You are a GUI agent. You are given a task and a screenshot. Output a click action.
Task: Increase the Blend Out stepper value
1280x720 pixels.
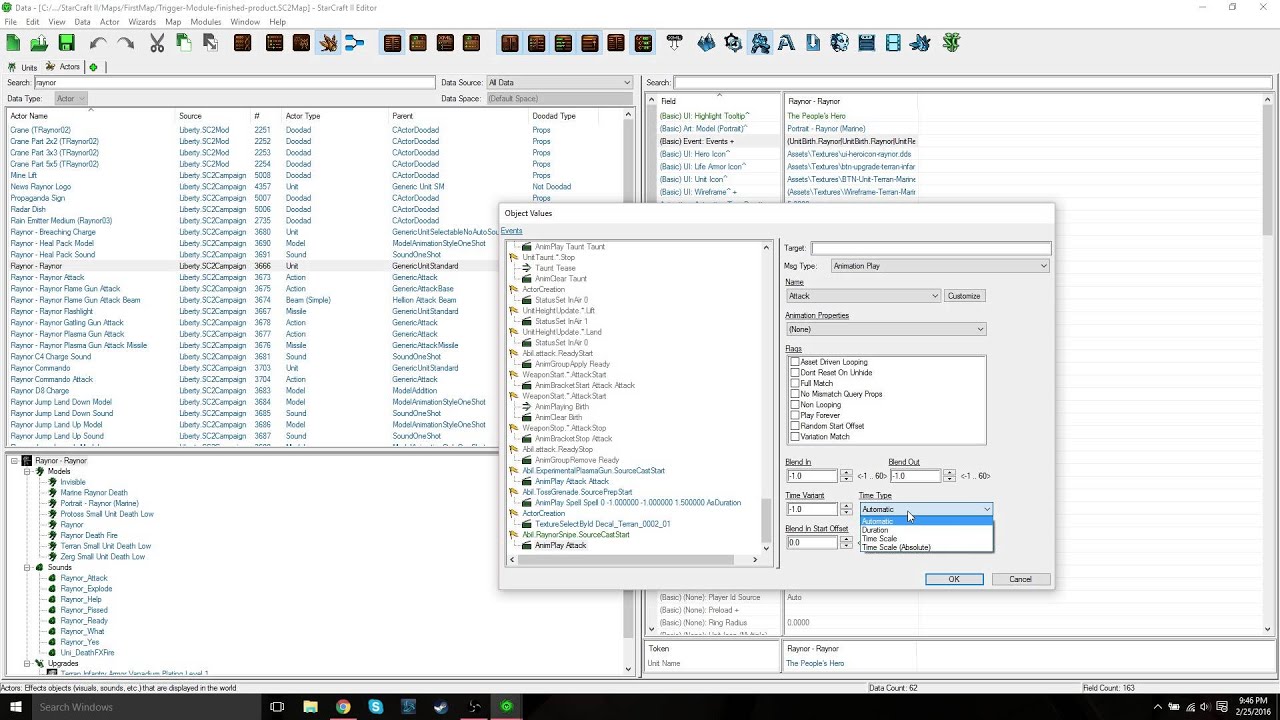(949, 473)
